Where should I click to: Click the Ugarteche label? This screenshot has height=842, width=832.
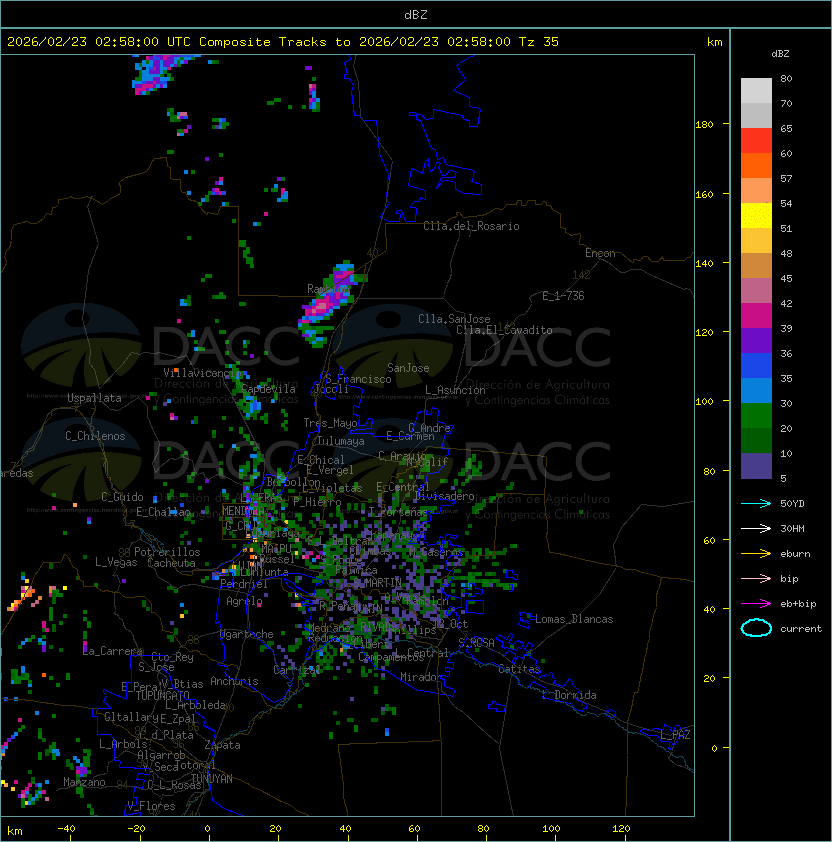click(x=247, y=634)
